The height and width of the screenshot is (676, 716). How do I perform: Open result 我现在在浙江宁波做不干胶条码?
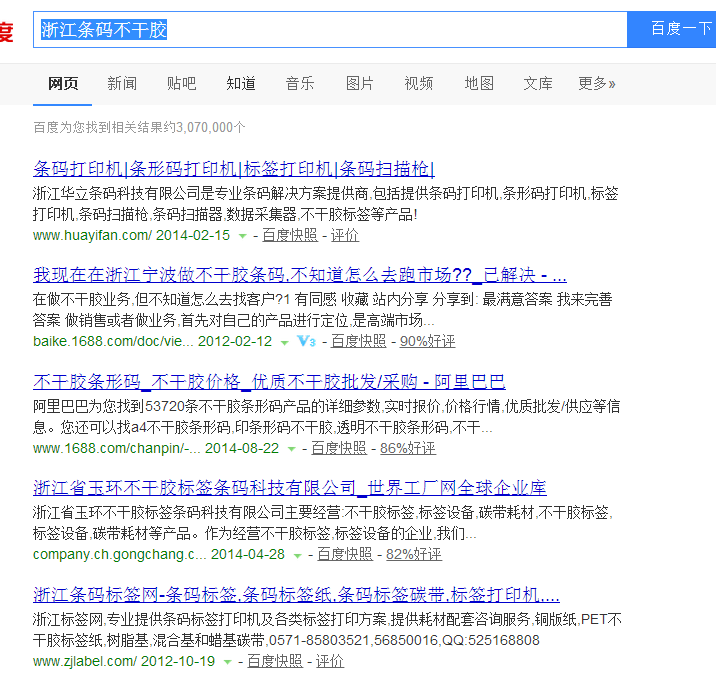[x=300, y=275]
